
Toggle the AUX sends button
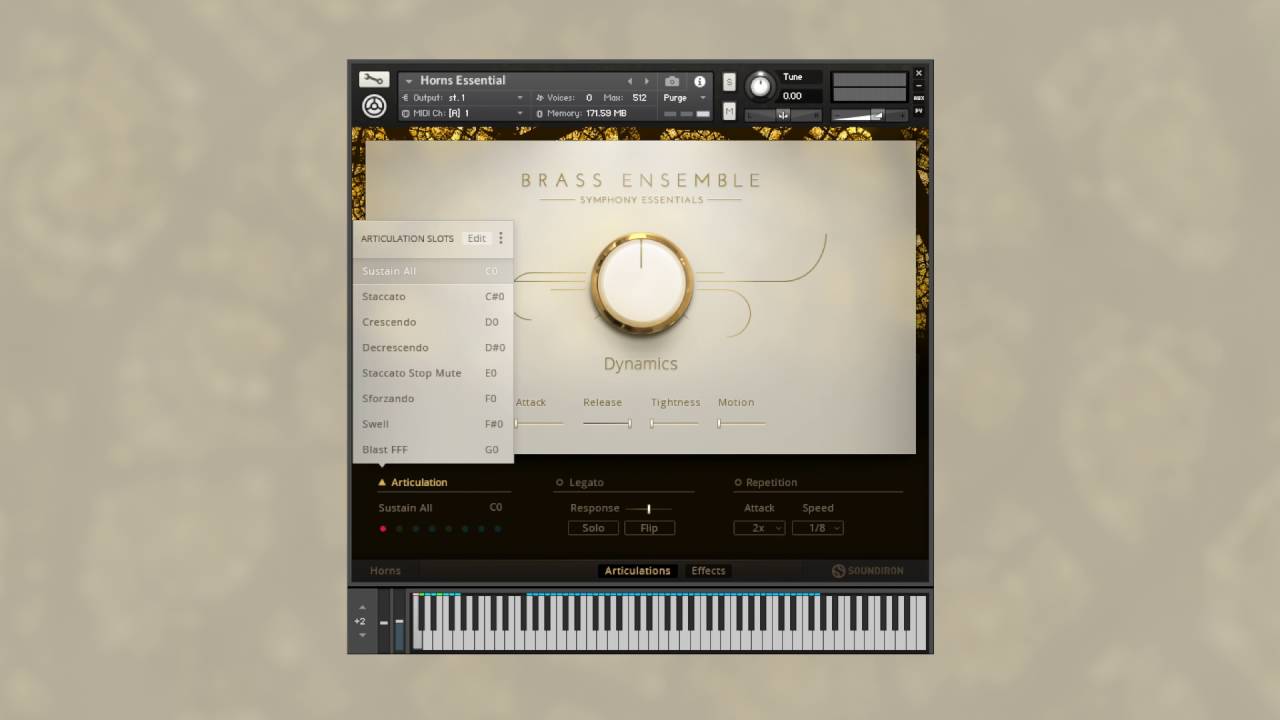[919, 98]
